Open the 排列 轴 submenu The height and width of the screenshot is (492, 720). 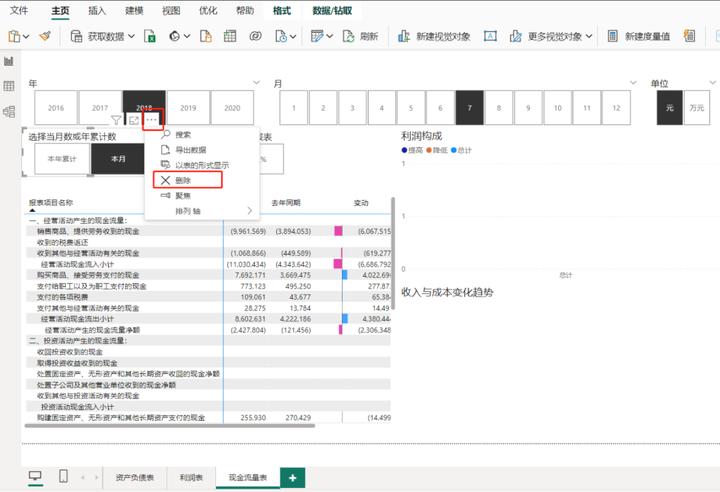202,211
